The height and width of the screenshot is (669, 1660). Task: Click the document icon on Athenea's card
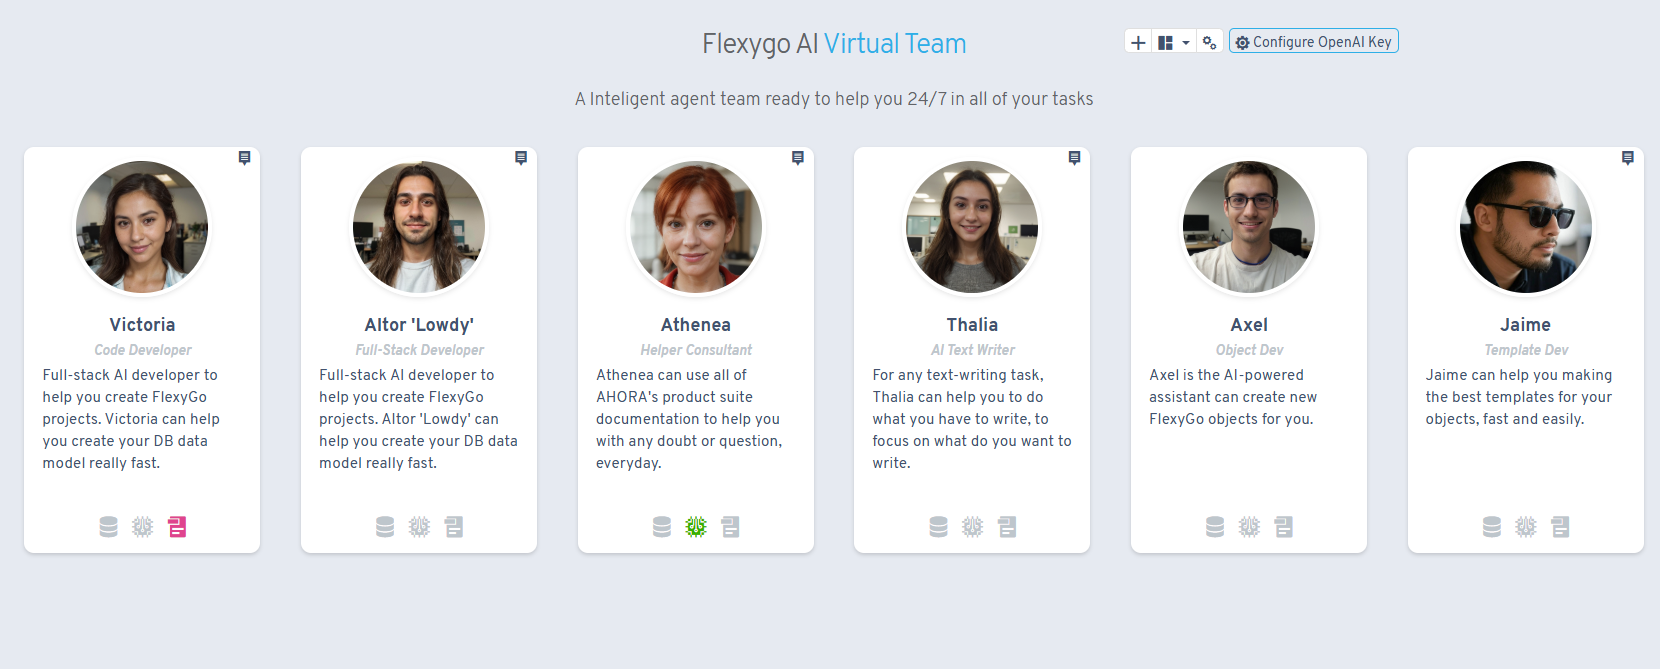point(731,527)
